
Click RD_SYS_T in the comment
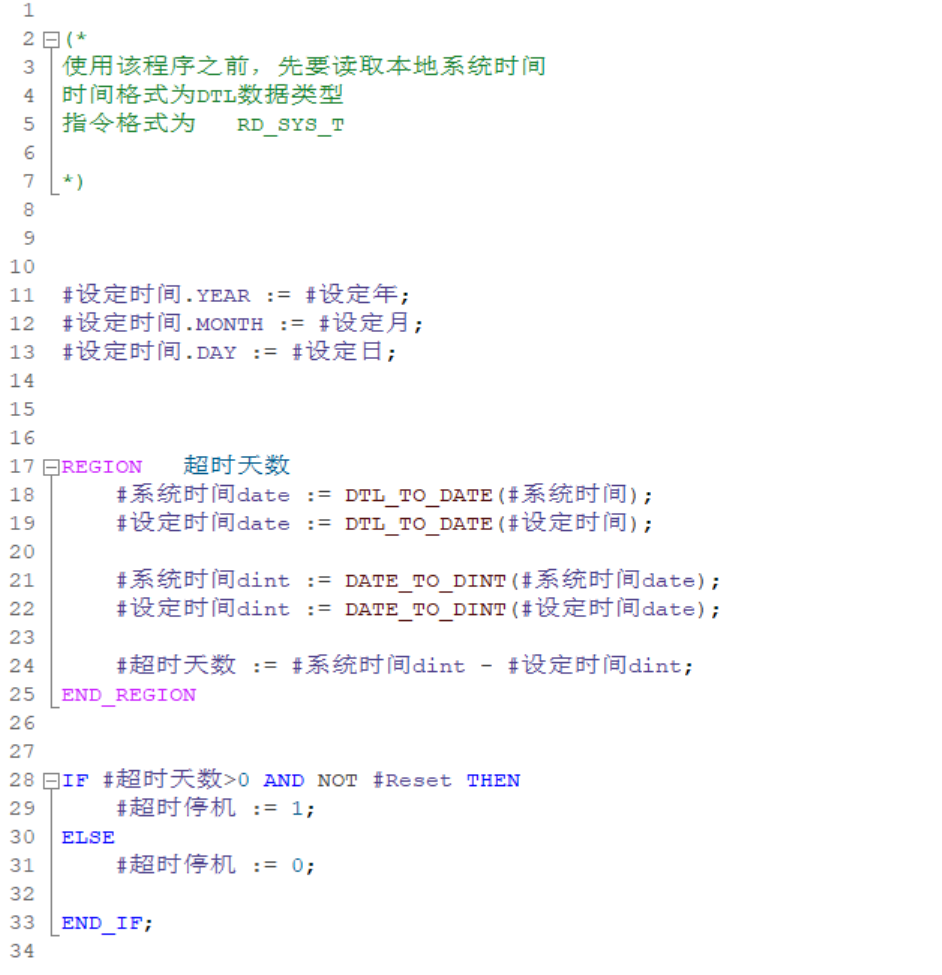pos(290,126)
